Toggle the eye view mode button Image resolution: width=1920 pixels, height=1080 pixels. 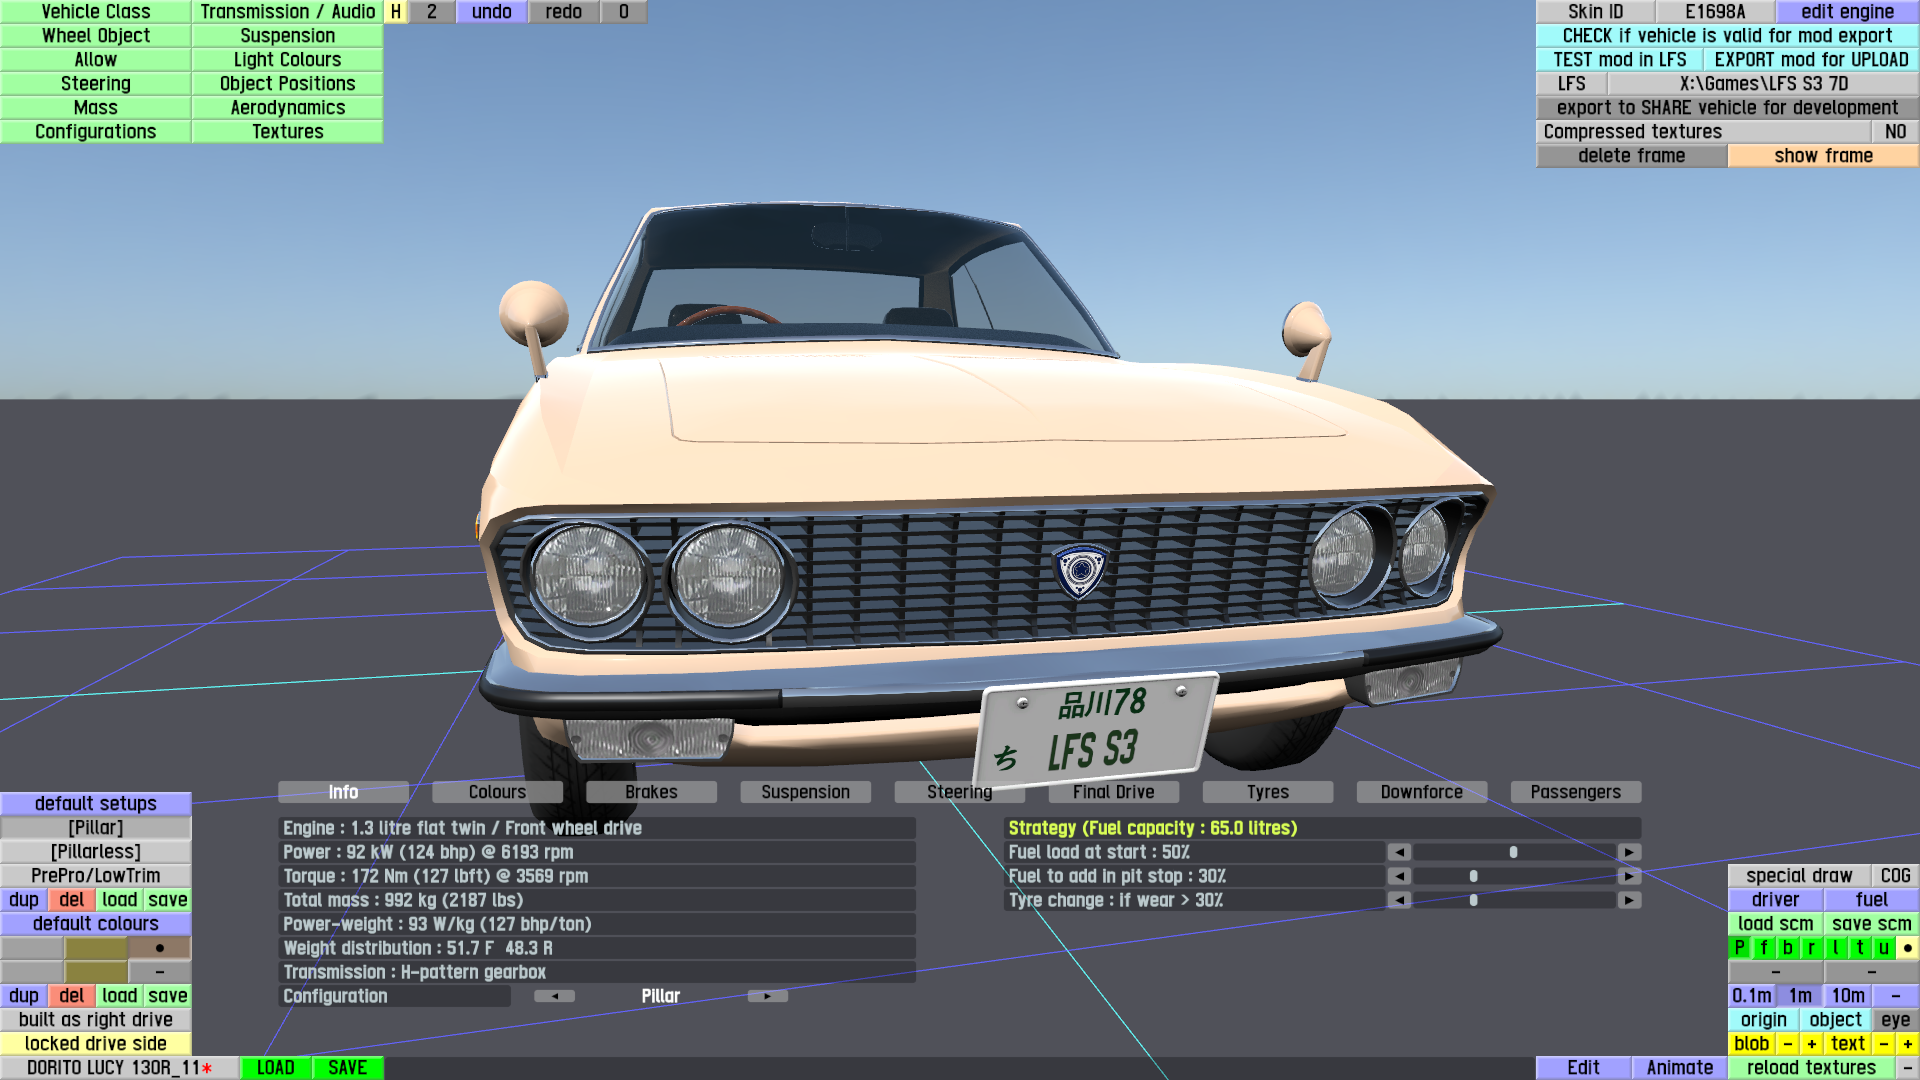click(x=1895, y=1019)
